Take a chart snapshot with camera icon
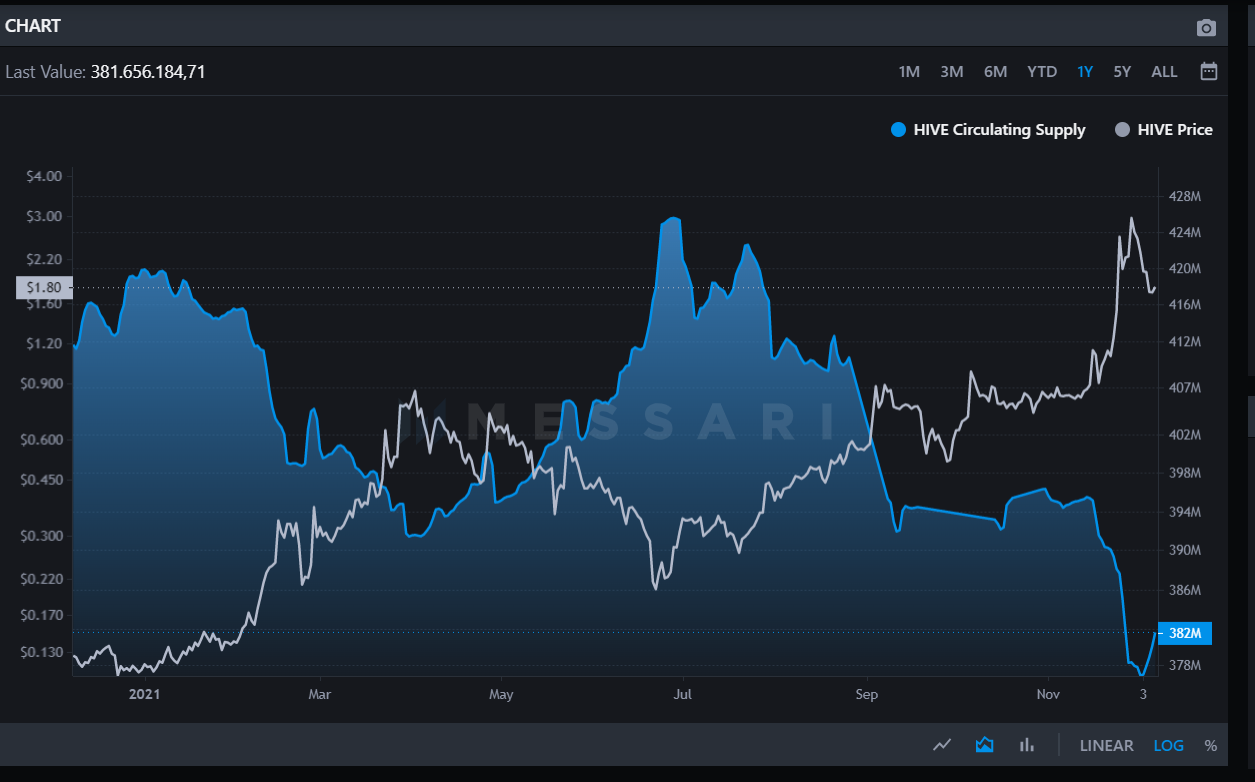Image resolution: width=1255 pixels, height=782 pixels. click(x=1206, y=27)
